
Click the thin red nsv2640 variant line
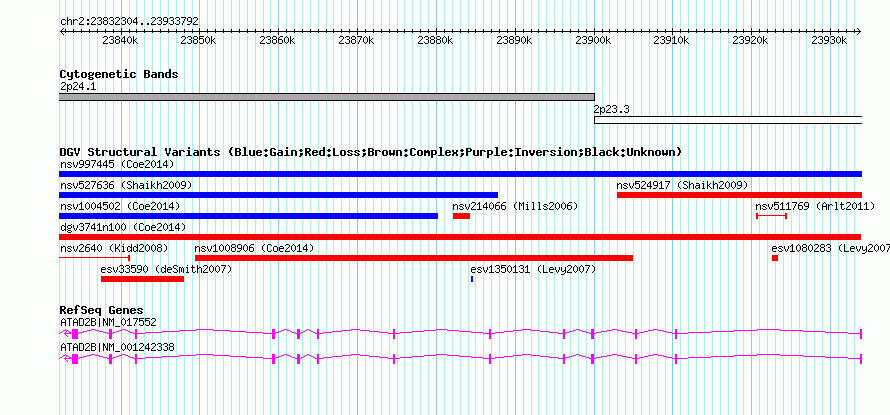tap(95, 258)
